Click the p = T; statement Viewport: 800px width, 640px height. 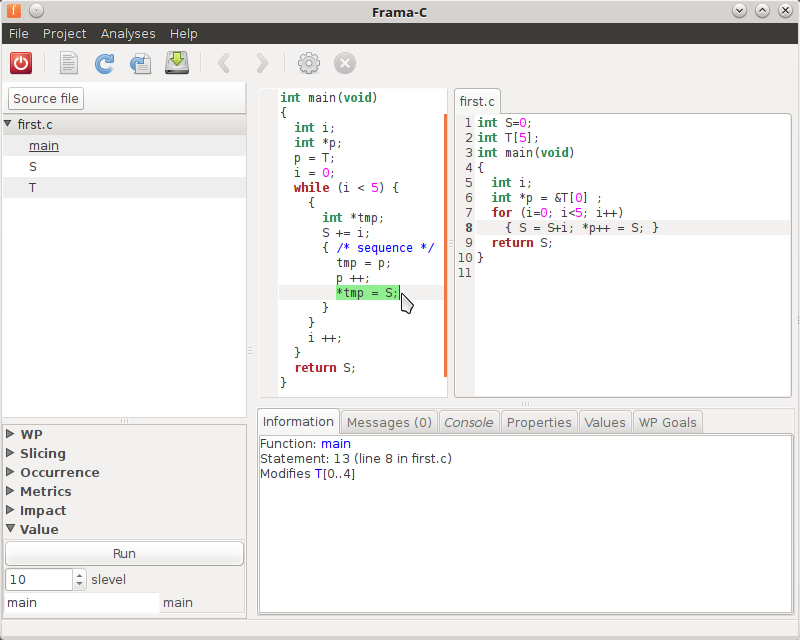point(314,158)
